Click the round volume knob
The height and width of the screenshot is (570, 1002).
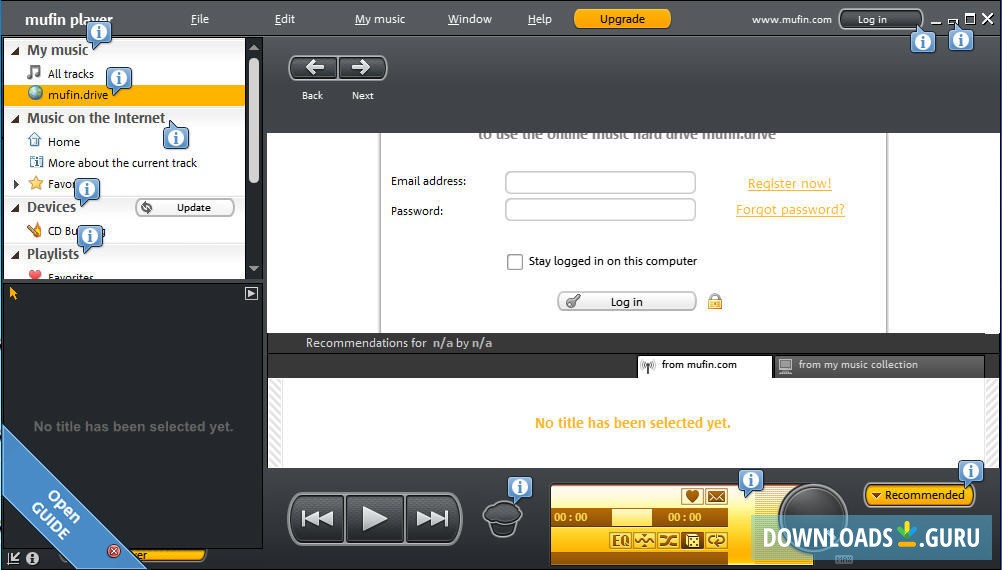coord(813,518)
